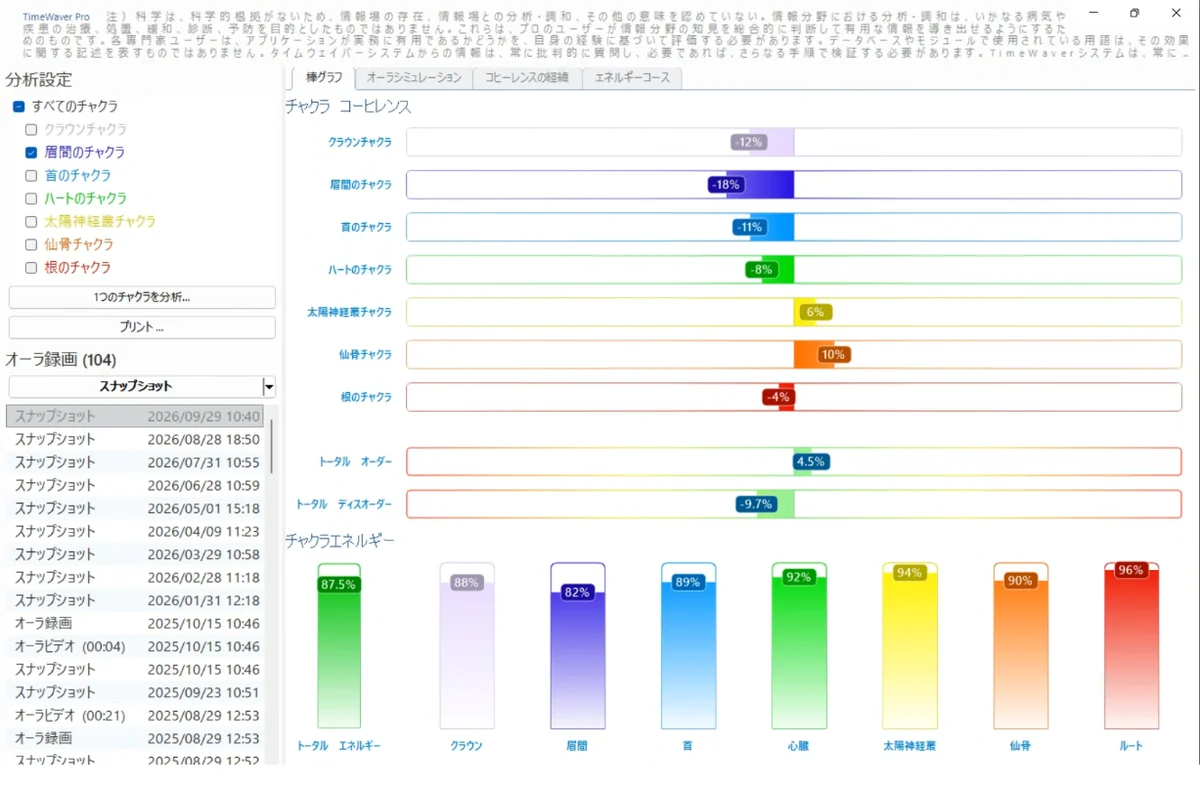The width and height of the screenshot is (1200, 792).
Task: Click the 87.5% トータル エネルギー column
Action: 339,646
